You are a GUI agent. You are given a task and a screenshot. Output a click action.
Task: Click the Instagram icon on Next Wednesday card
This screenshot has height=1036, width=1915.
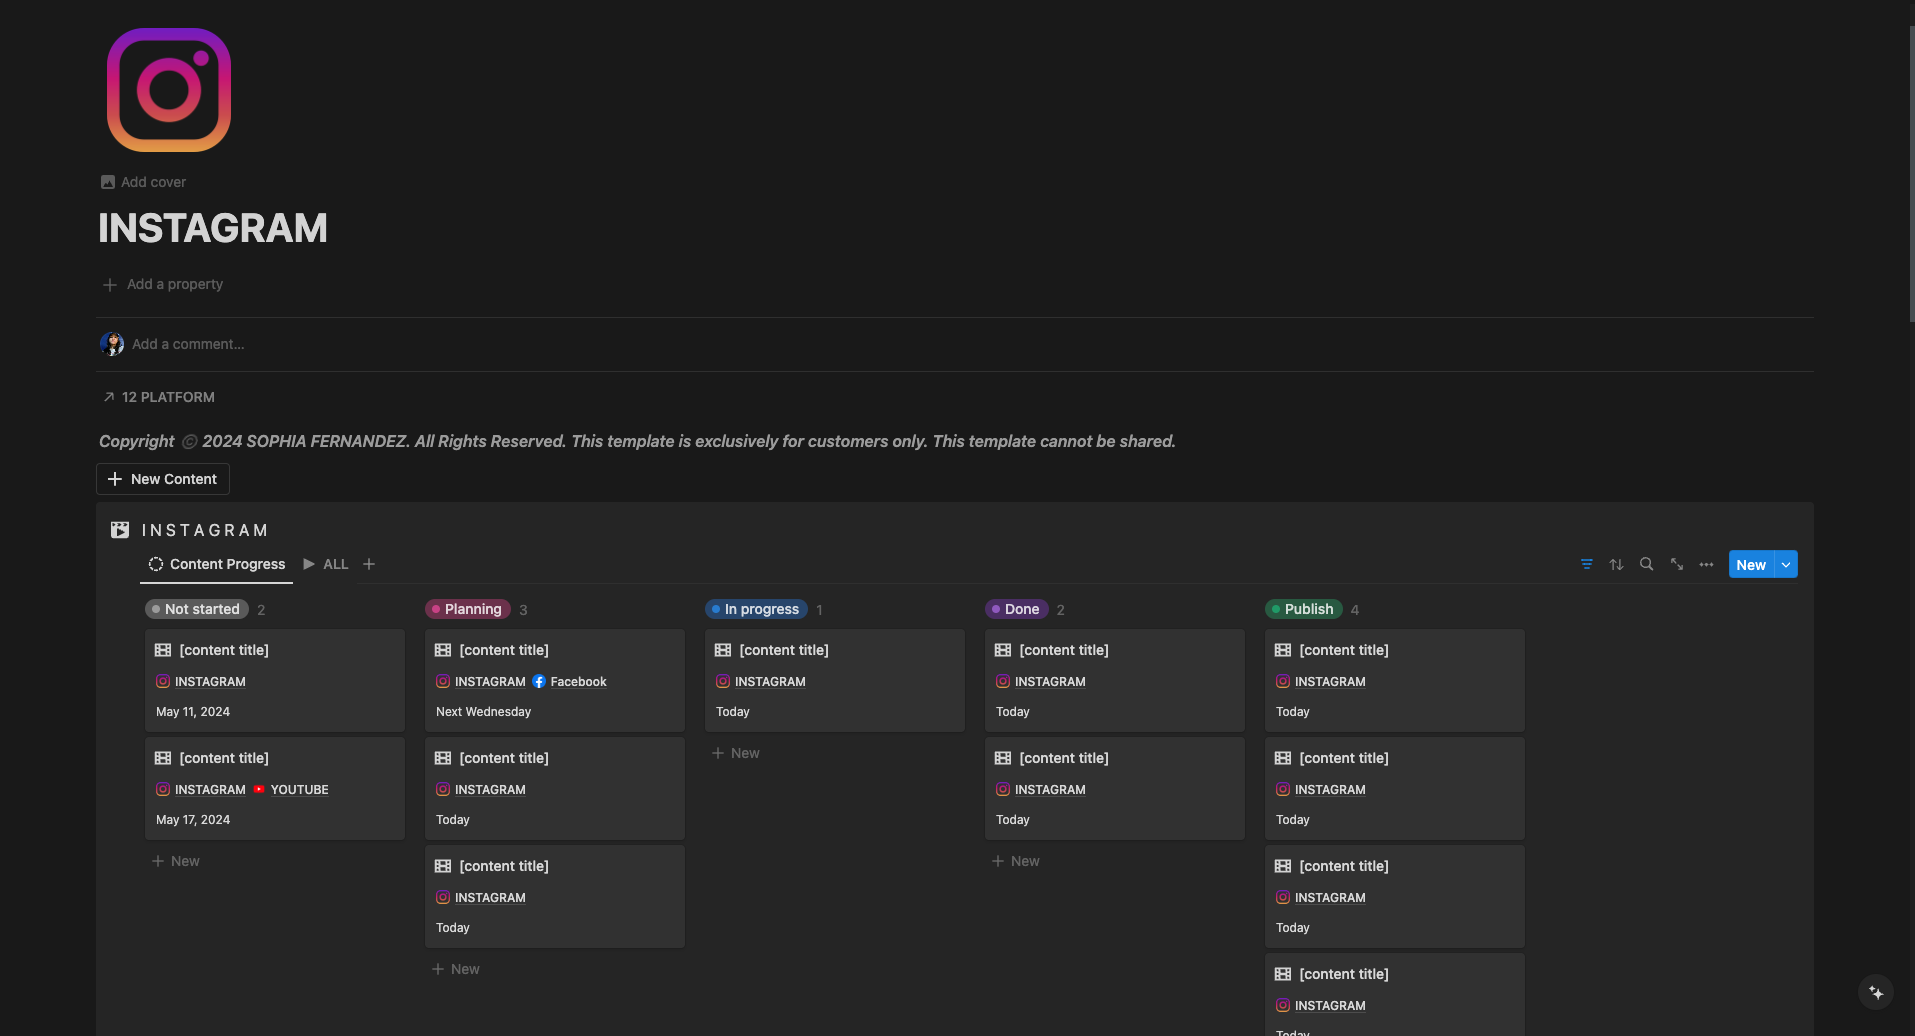click(443, 682)
